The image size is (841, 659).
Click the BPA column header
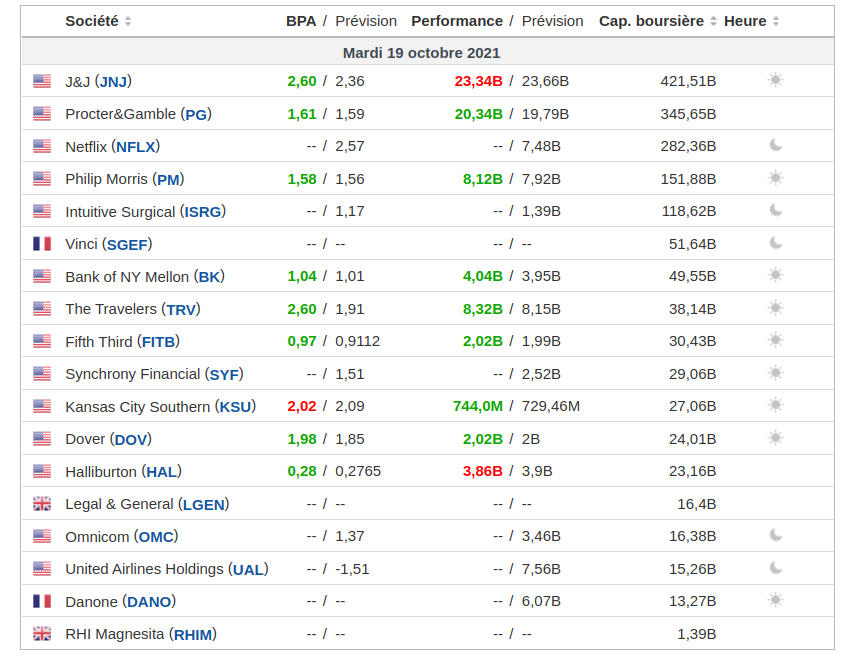coord(300,21)
